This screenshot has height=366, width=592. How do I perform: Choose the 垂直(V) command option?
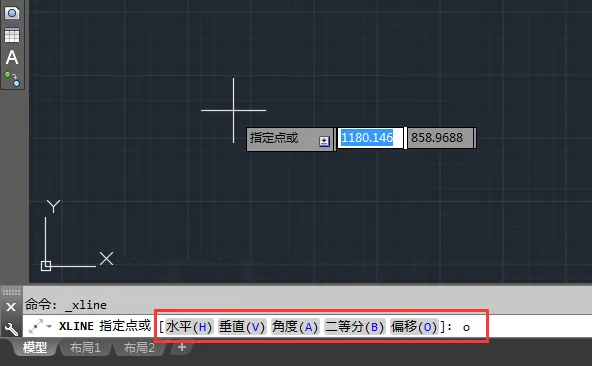[242, 326]
